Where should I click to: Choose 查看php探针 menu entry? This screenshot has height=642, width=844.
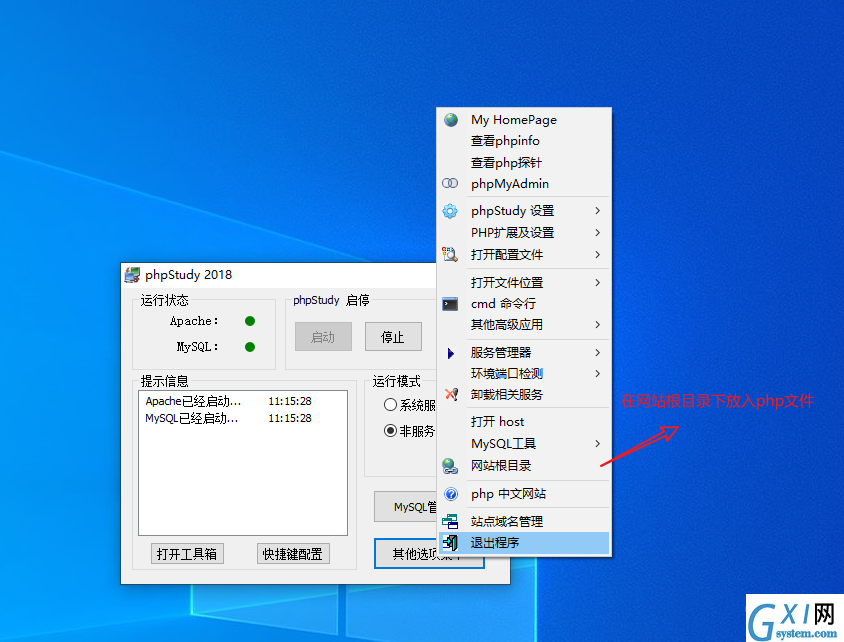[x=524, y=163]
